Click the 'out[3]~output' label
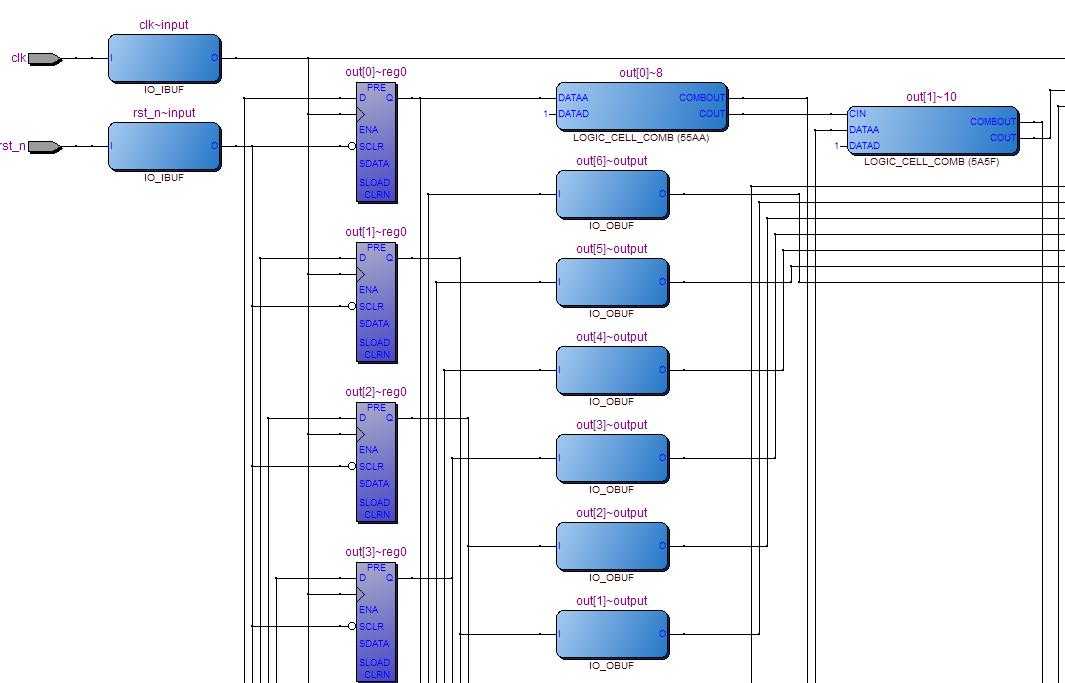 click(611, 425)
